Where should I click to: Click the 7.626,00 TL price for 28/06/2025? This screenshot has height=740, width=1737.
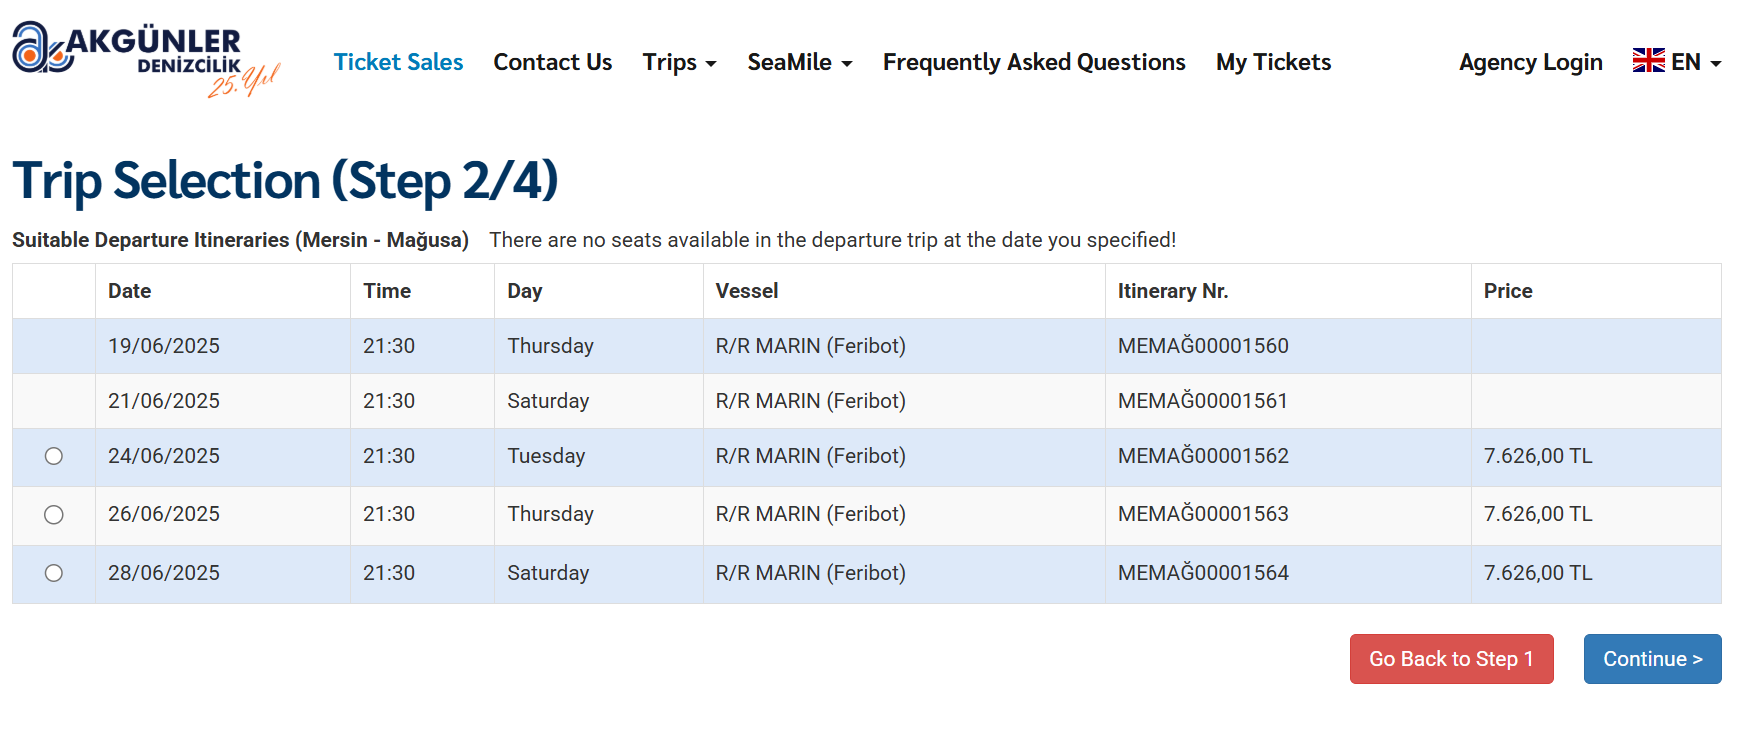point(1537,573)
